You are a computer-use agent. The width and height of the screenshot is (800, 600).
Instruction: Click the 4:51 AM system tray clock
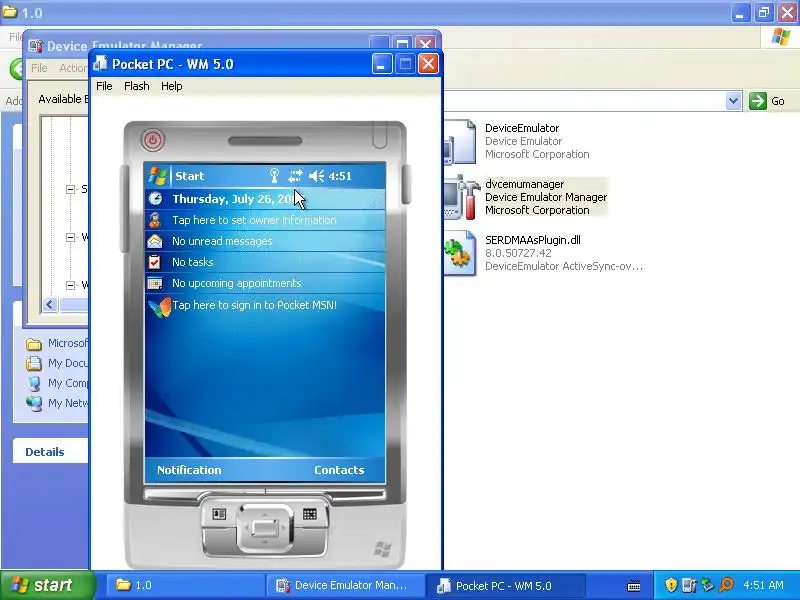(x=763, y=585)
